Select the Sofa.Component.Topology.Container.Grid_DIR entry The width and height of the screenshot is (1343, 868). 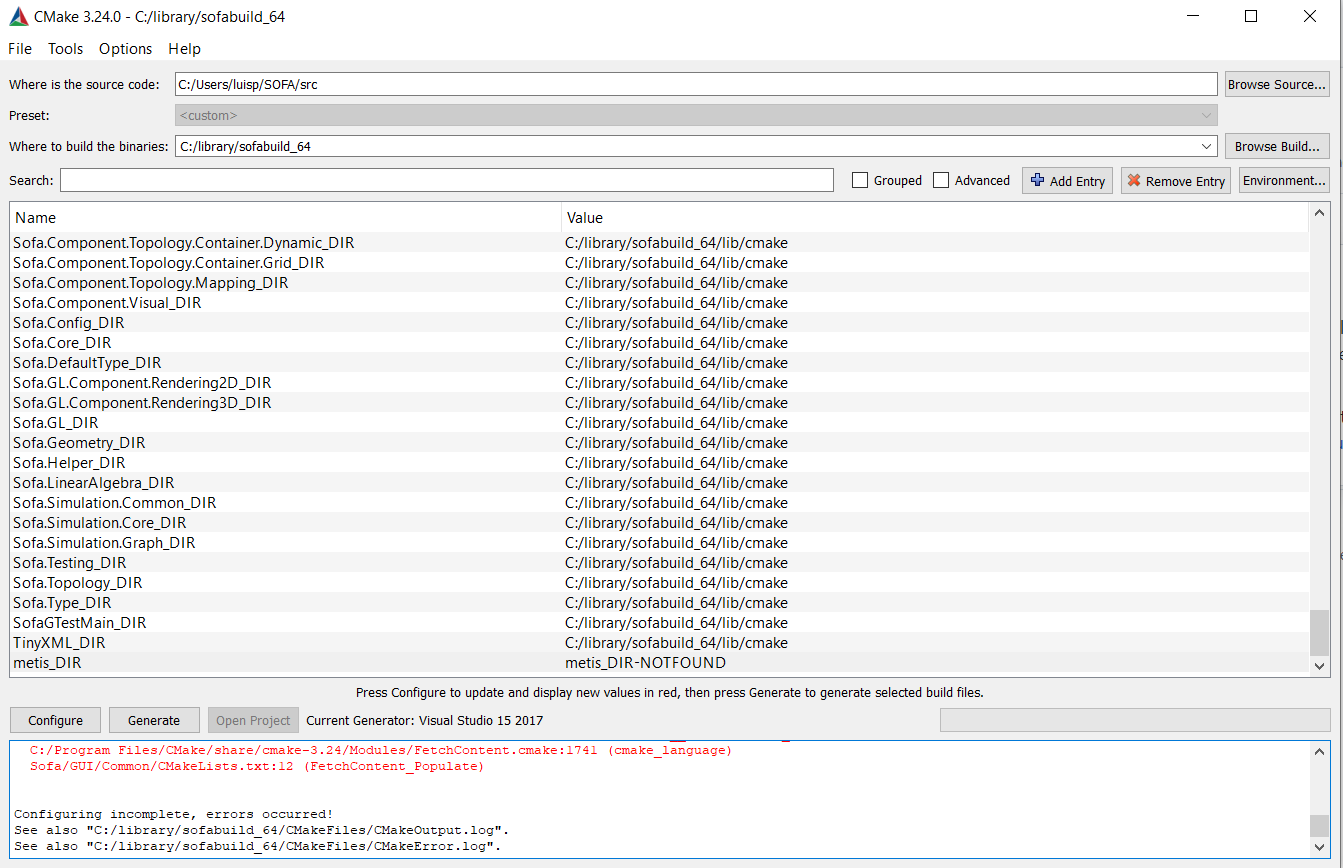click(x=169, y=263)
